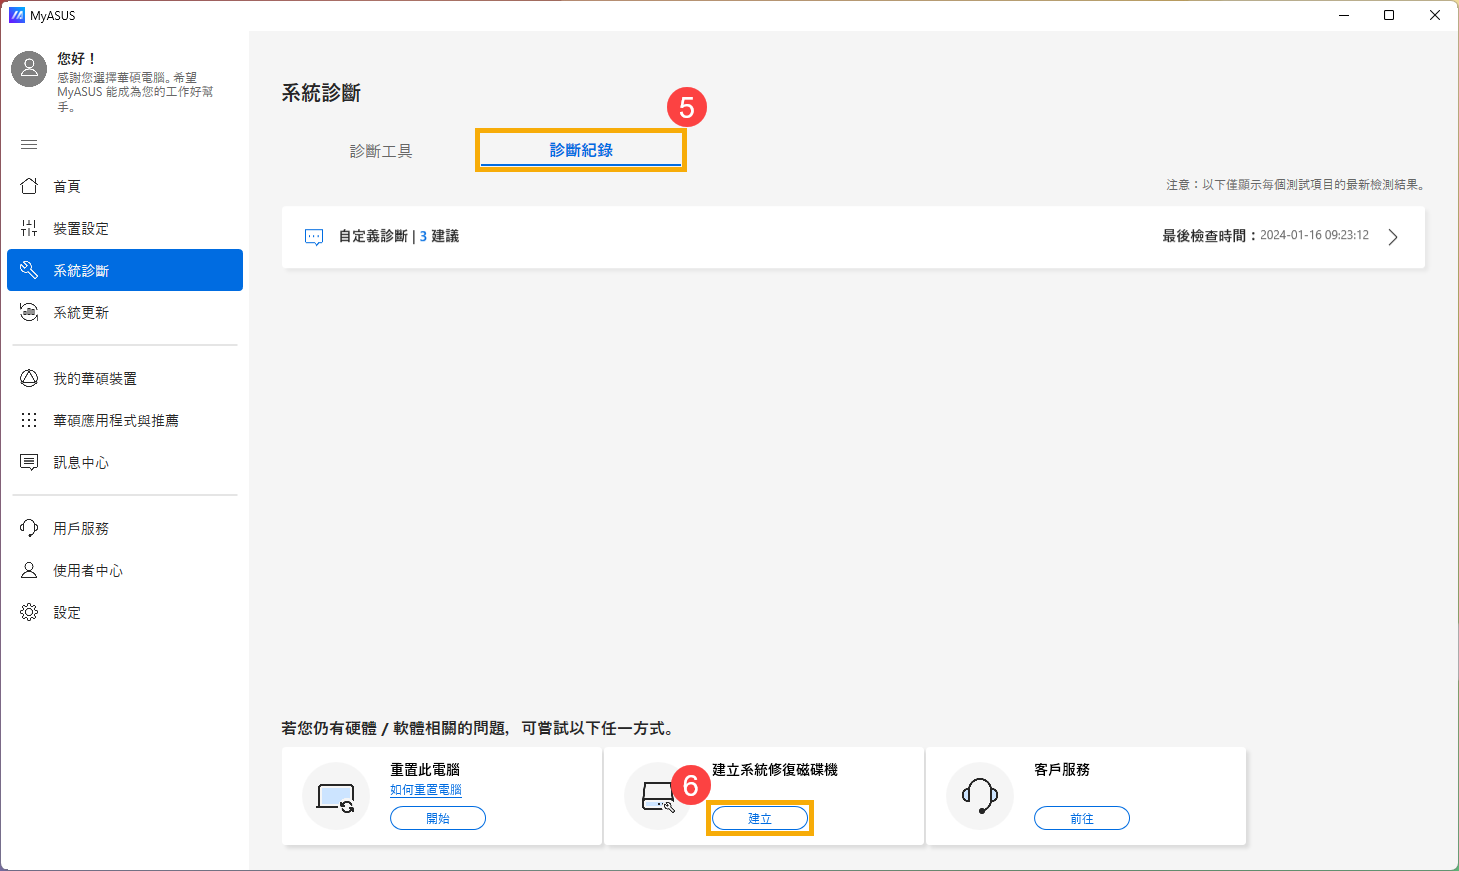Click the 建立系統修復磁碟機 card title
This screenshot has width=1459, height=871.
tap(775, 769)
